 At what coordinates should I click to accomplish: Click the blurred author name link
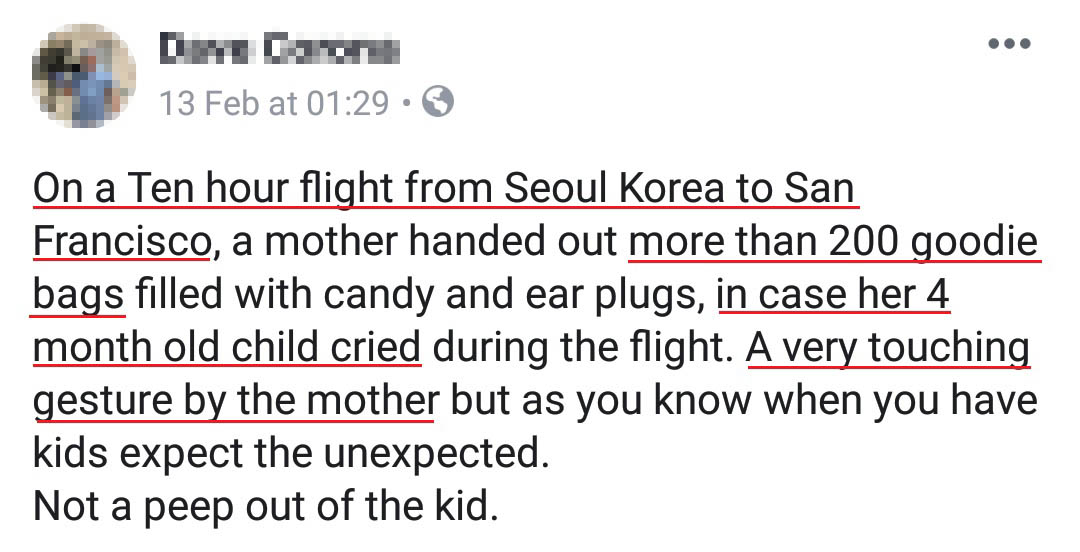click(279, 49)
